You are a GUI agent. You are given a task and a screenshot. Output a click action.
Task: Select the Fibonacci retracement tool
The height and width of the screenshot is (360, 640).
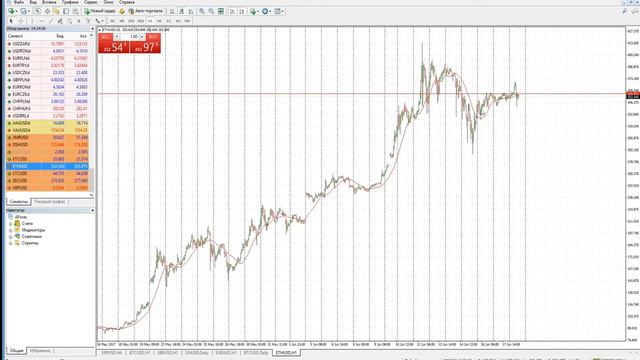(70, 21)
